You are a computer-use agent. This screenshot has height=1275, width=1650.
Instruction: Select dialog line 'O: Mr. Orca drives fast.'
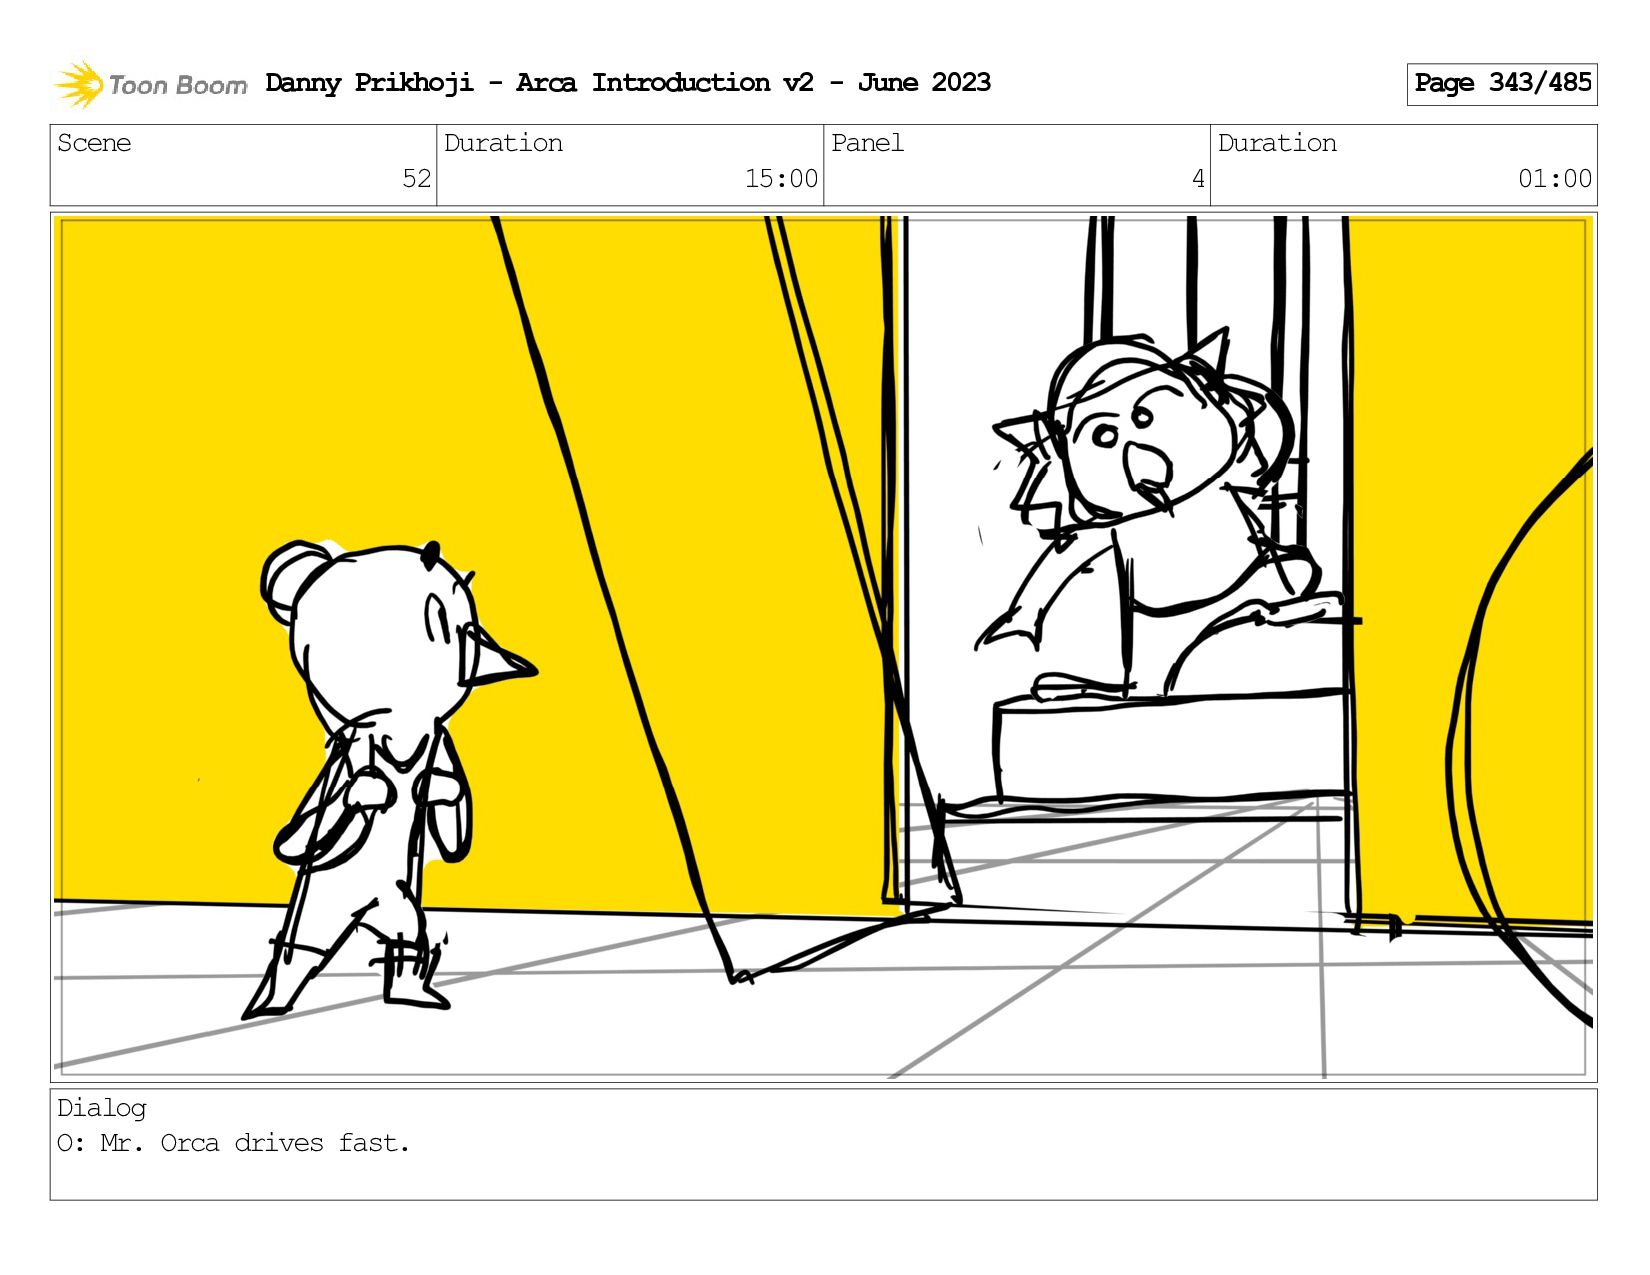coord(234,1143)
